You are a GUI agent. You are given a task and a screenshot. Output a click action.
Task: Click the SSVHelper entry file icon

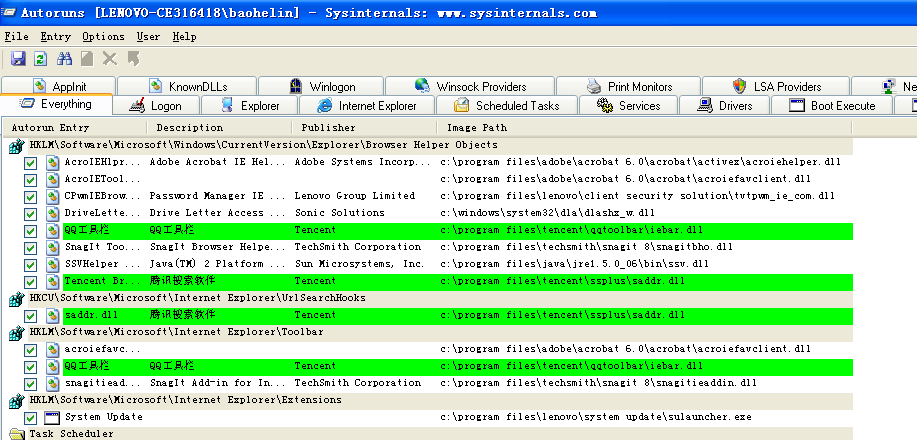click(53, 264)
